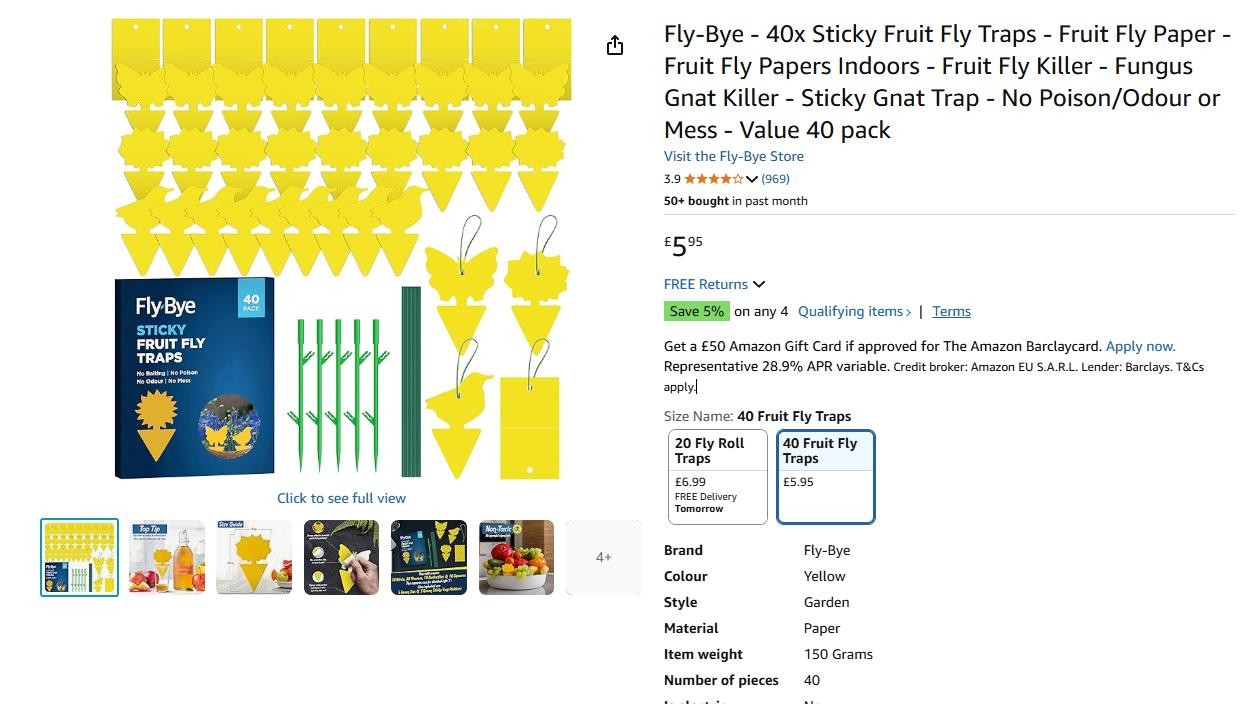Click the main product image
This screenshot has height=704, width=1254.
341,248
